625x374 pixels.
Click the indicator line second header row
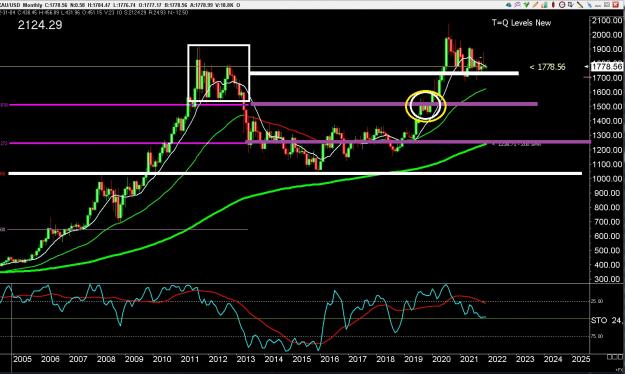94,12
